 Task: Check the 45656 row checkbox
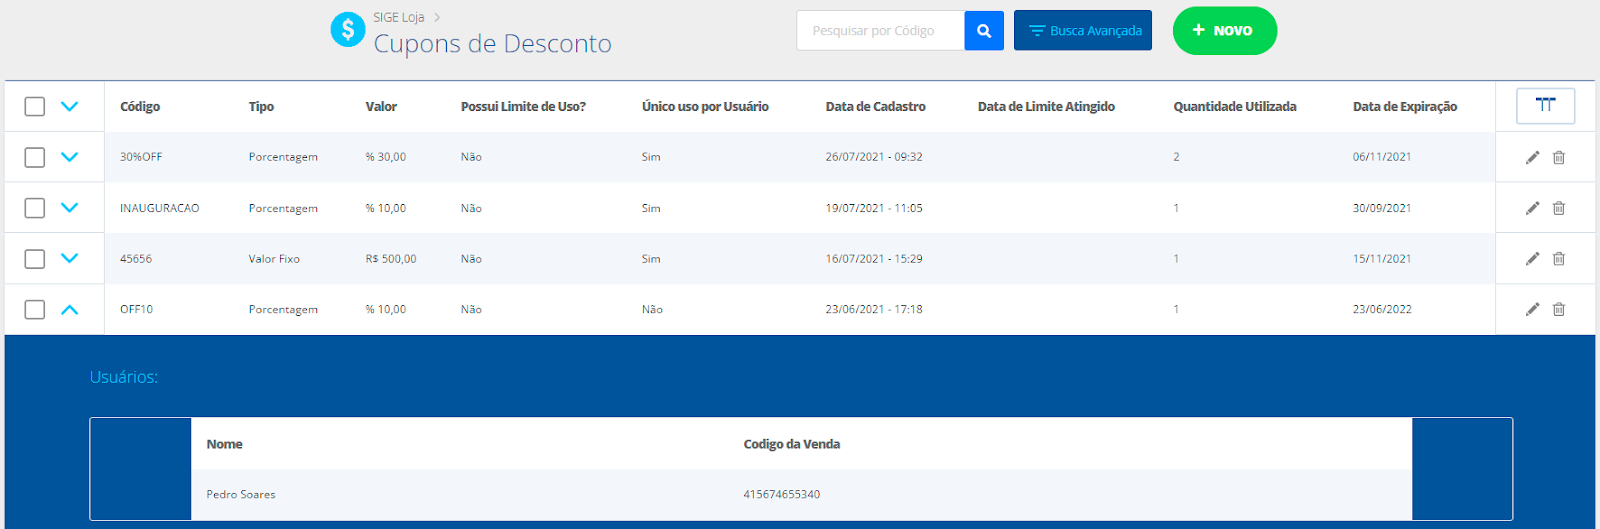(x=35, y=259)
